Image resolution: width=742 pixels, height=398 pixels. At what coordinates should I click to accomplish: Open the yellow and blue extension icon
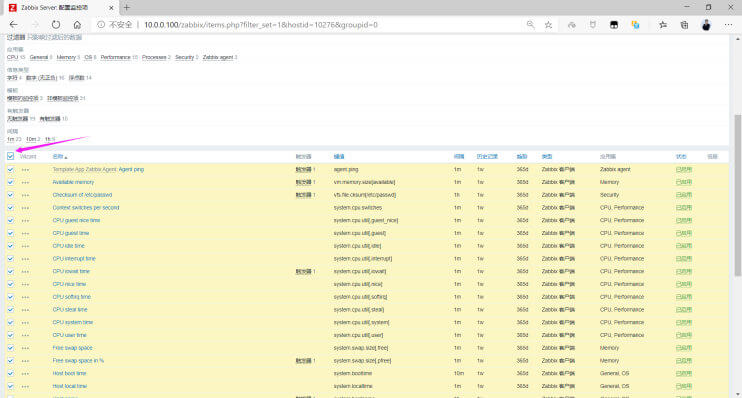coord(636,25)
